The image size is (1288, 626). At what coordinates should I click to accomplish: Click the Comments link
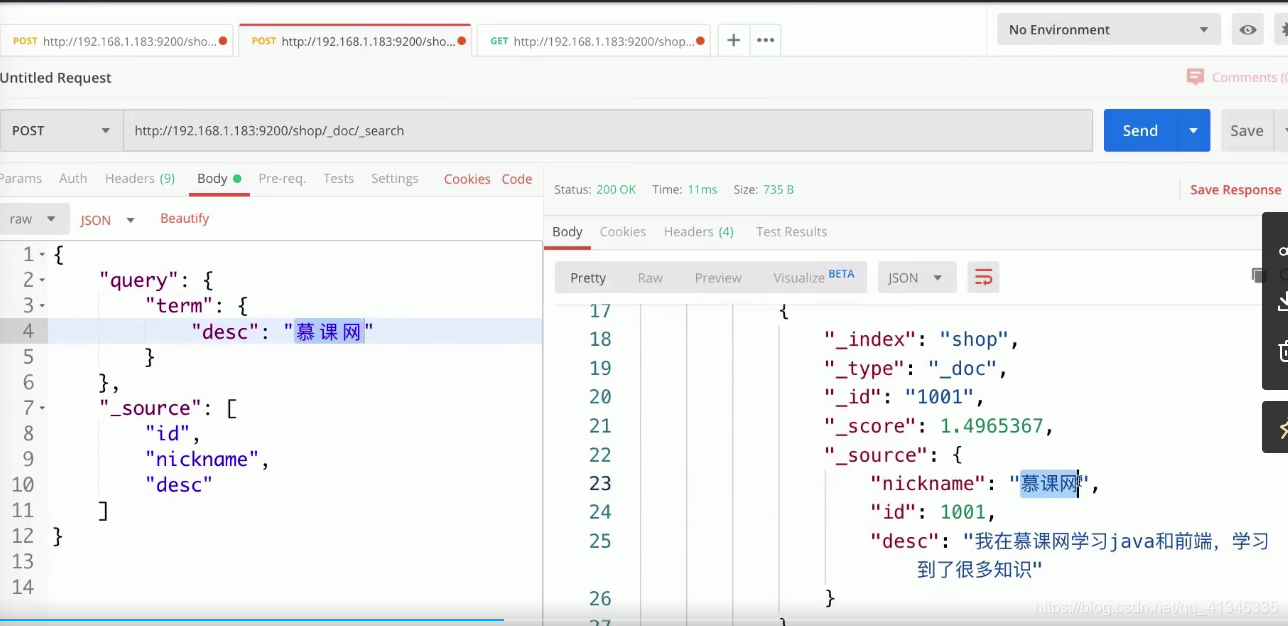pos(1249,77)
